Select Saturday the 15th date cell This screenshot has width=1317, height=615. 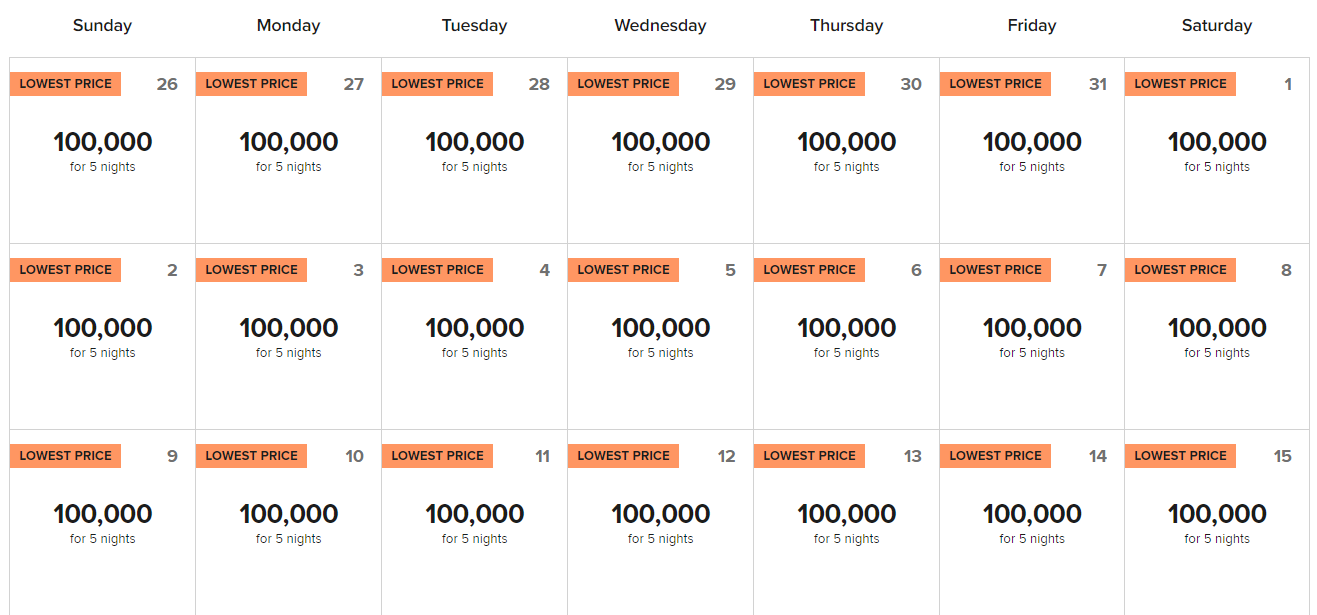click(1217, 522)
